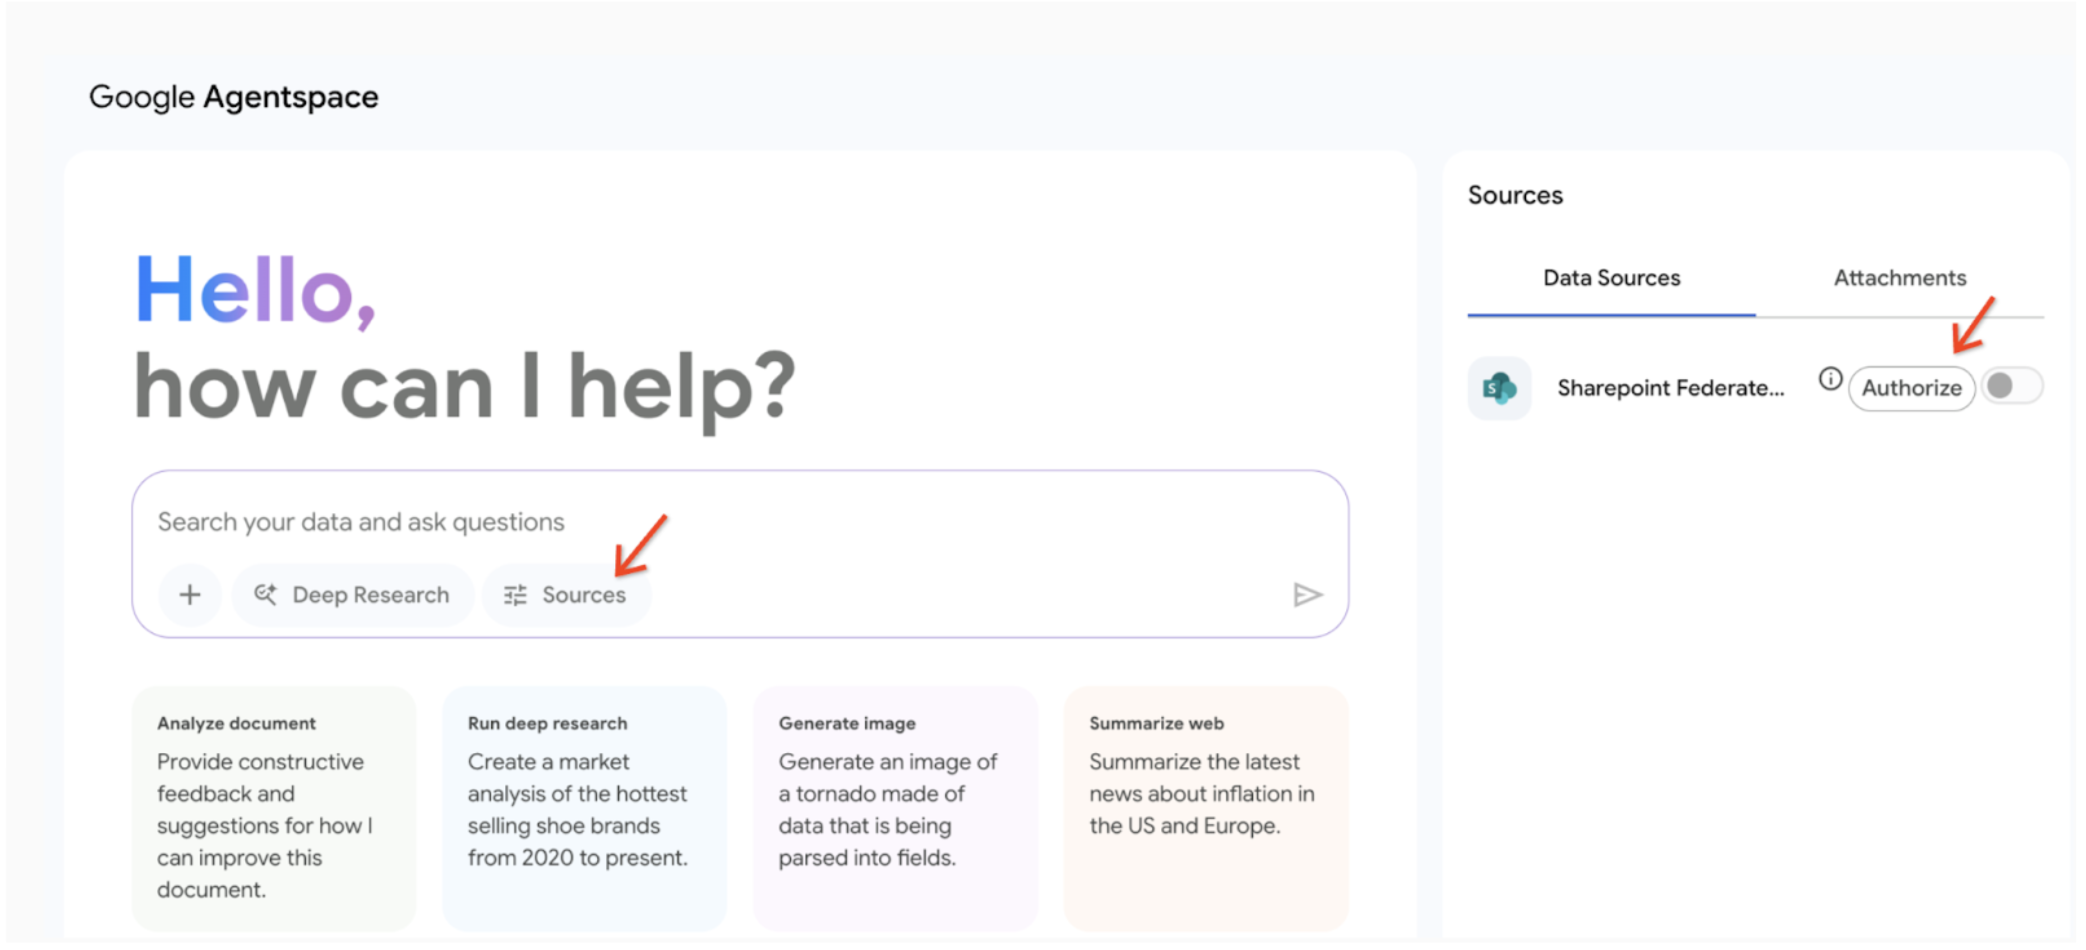Switch to the Data Sources tab
The width and height of the screenshot is (2086, 950).
pyautogui.click(x=1611, y=278)
